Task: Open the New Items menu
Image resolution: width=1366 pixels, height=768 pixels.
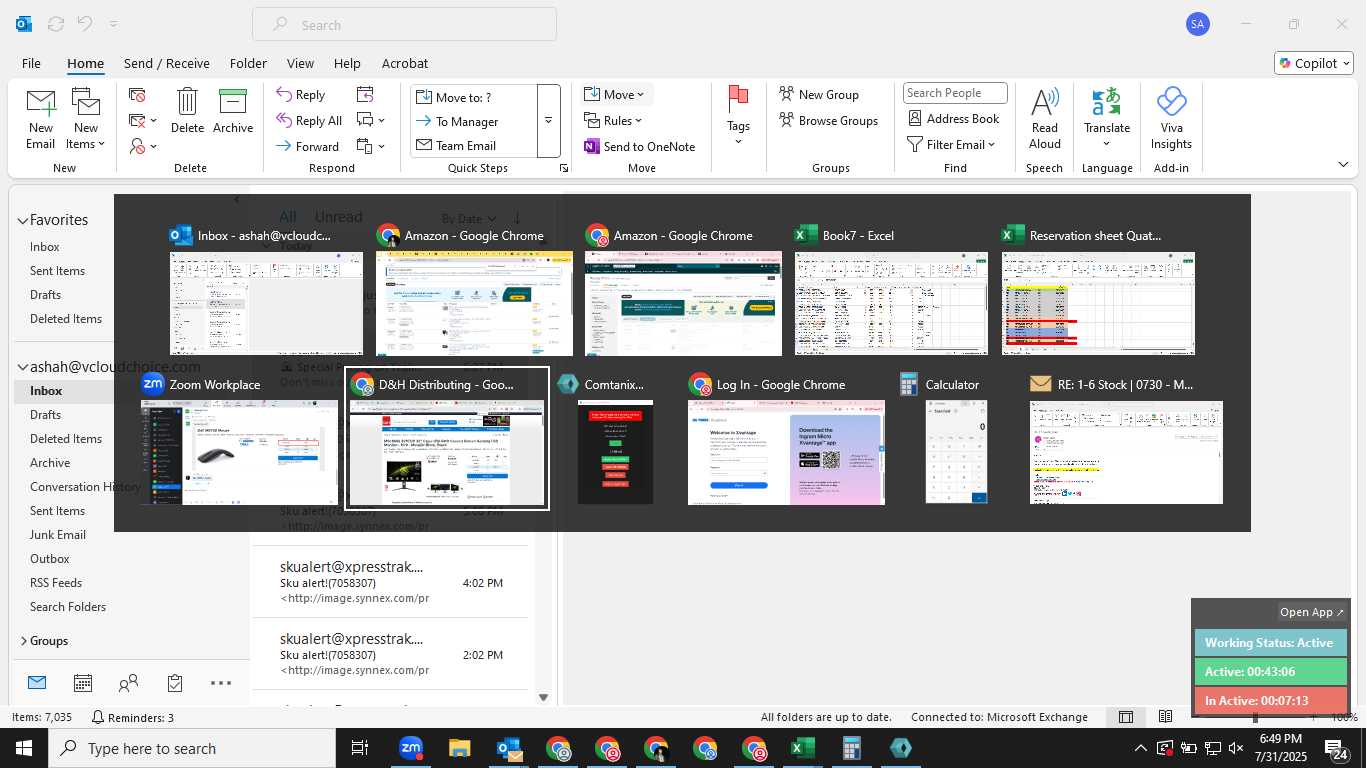Action: coord(86,118)
